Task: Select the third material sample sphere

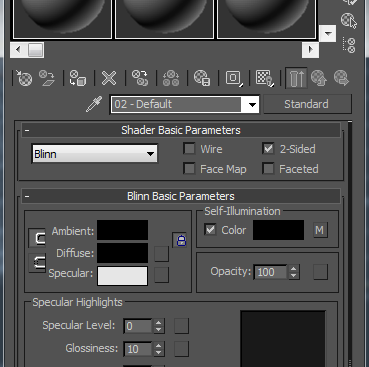Action: [x=266, y=18]
